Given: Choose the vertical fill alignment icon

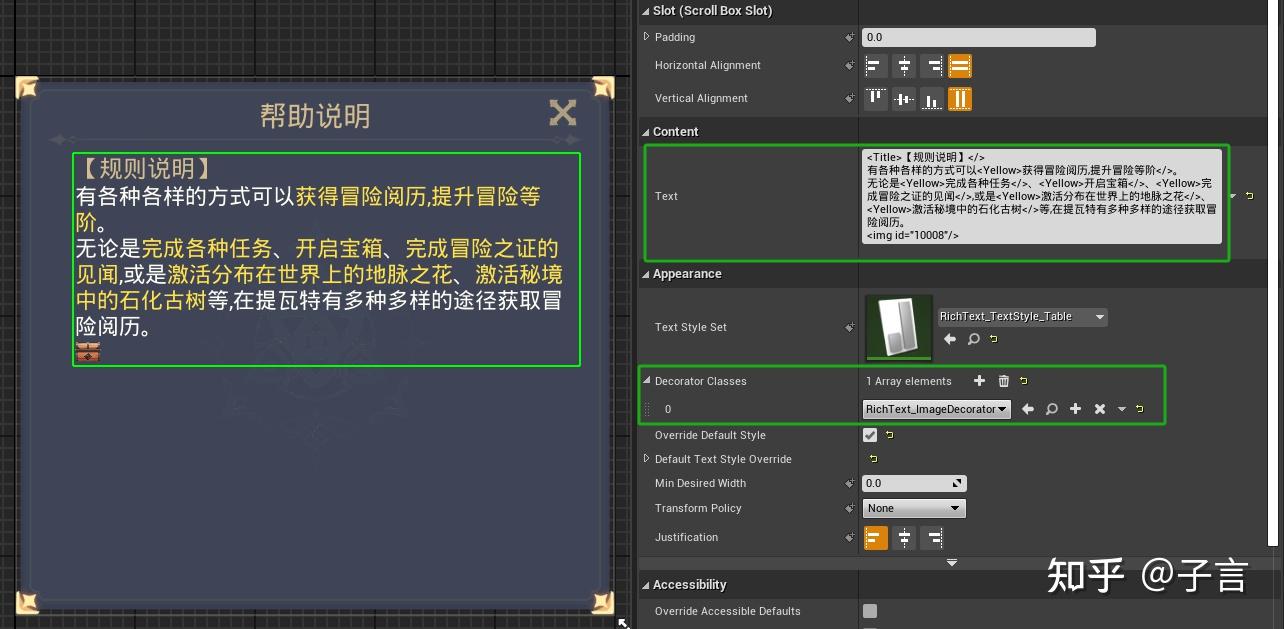Looking at the screenshot, I should coord(960,98).
